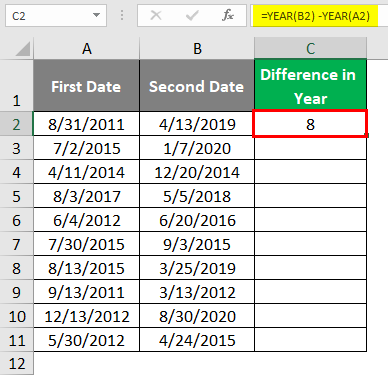Click the First Date header cell
Image resolution: width=388 pixels, height=375 pixels.
(87, 85)
